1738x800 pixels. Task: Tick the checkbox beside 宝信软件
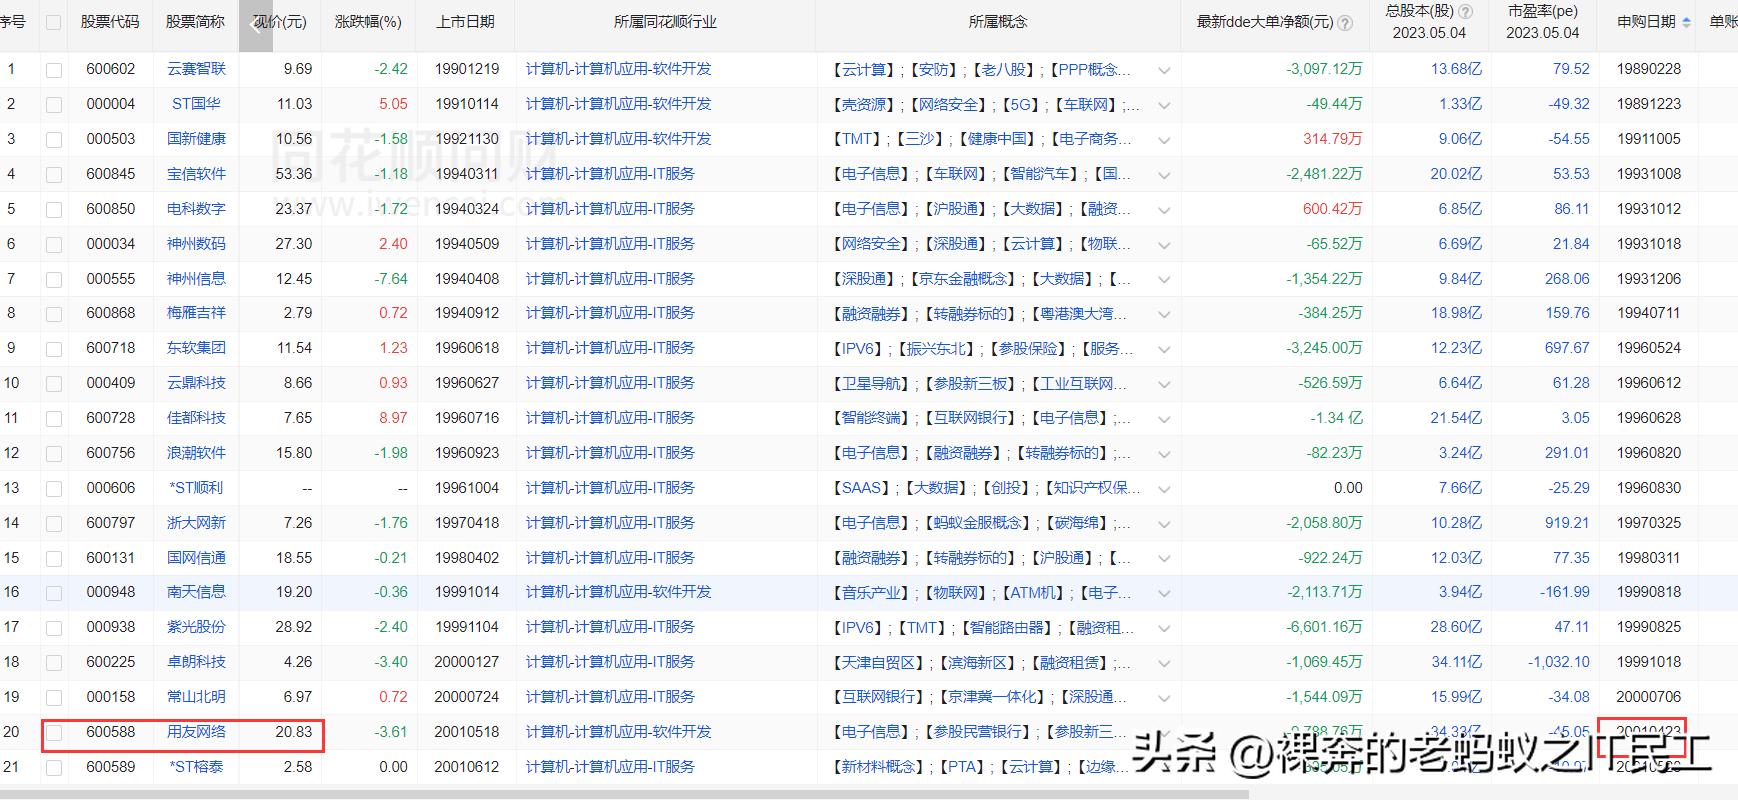point(54,175)
